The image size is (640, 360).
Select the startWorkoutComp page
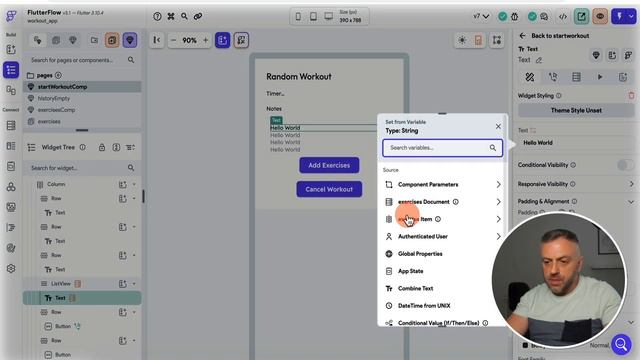tap(82, 87)
